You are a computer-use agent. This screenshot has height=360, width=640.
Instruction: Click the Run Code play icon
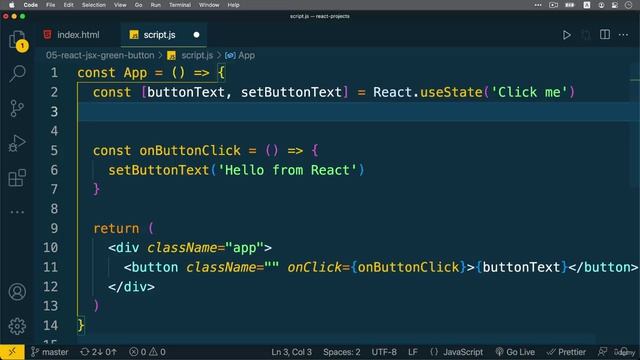[x=567, y=35]
